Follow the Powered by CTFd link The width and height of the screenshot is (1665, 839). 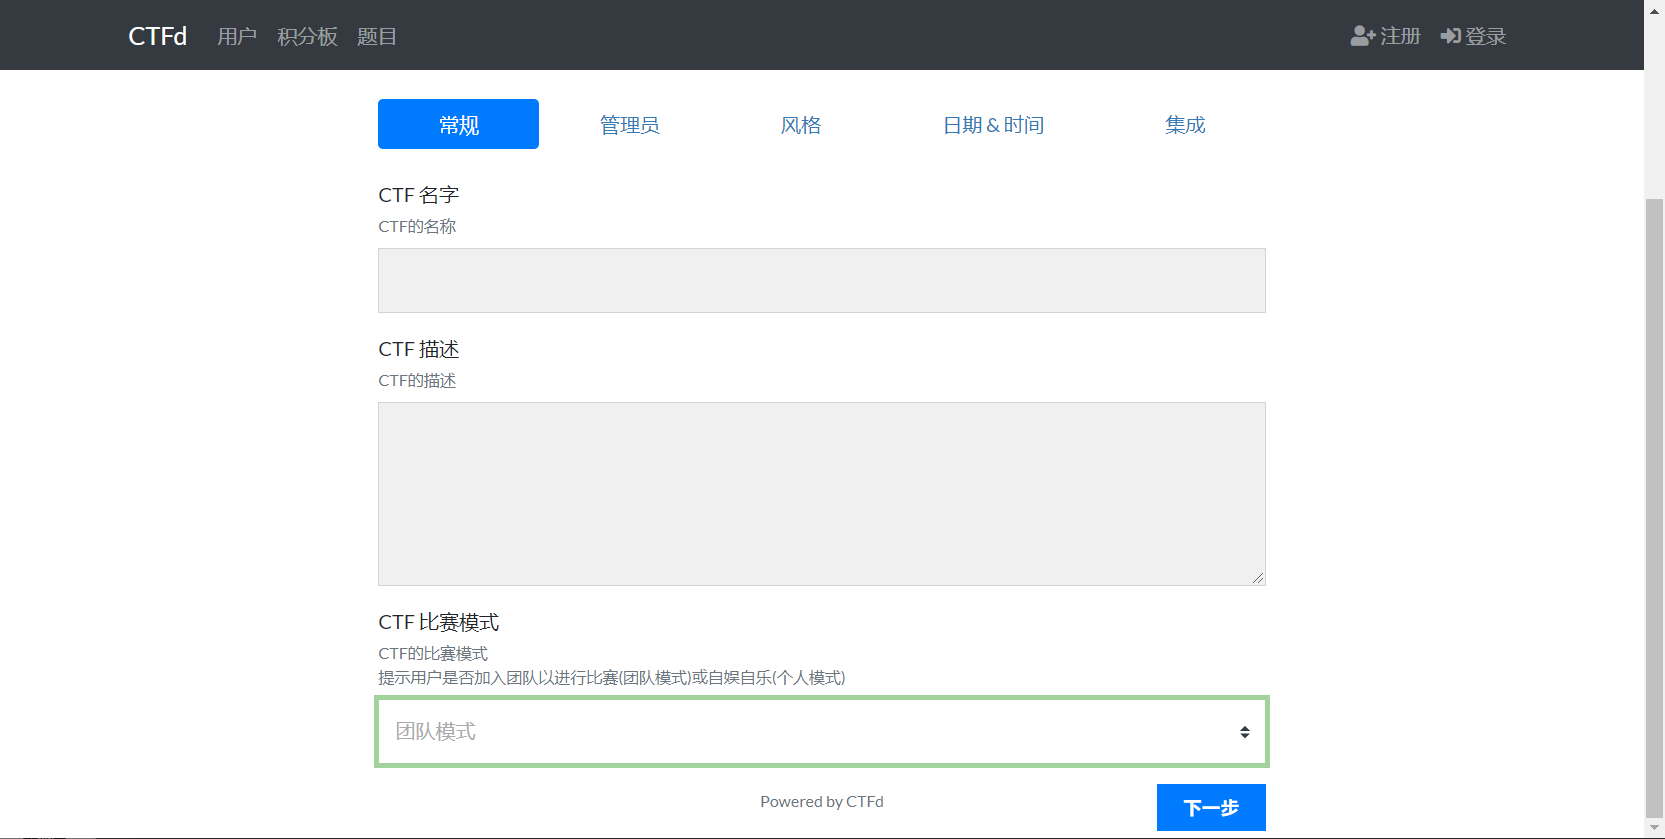[821, 802]
